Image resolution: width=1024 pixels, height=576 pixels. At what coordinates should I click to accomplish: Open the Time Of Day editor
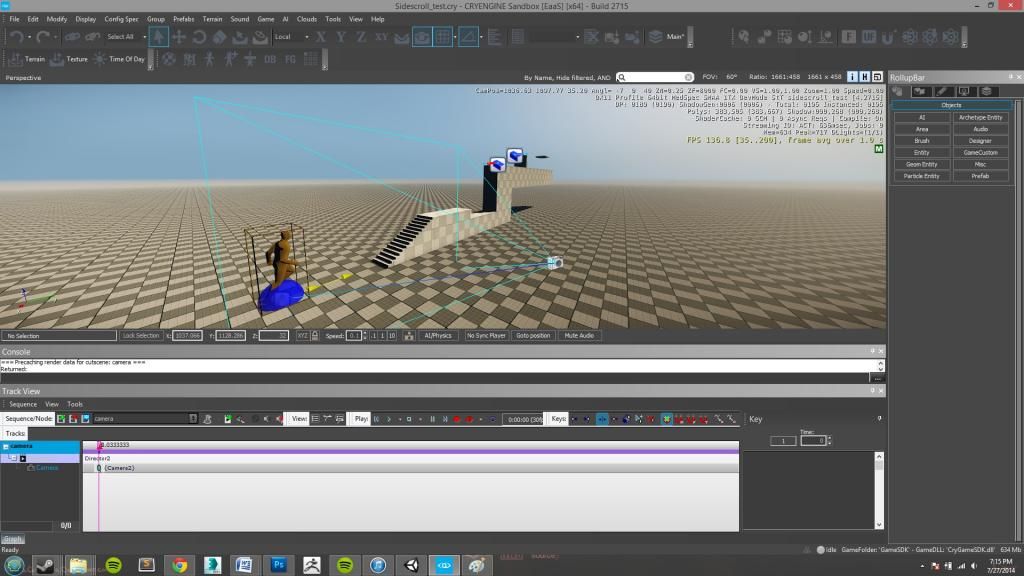[120, 59]
